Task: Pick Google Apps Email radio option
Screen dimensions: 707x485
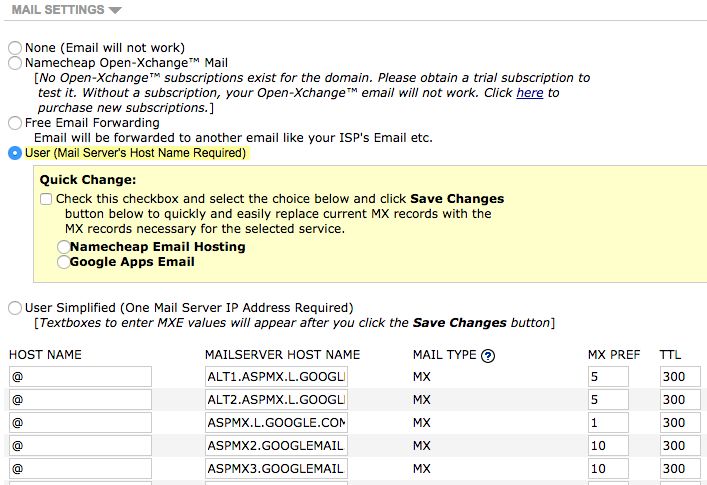Action: point(64,262)
